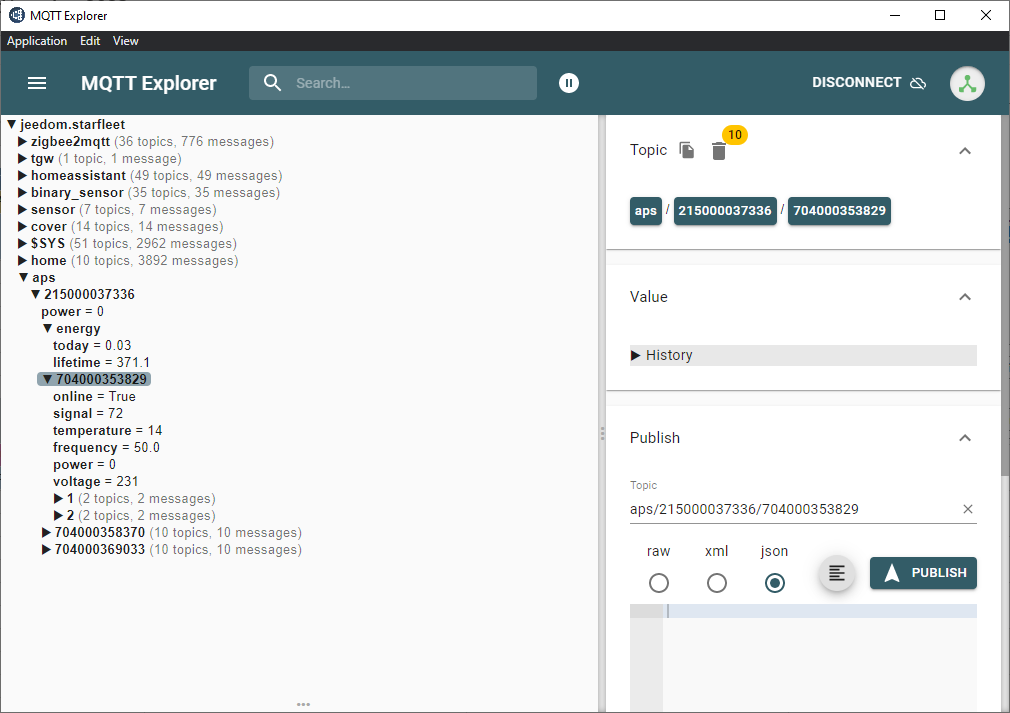Expand subtopic 2 under 704000353829
Image resolution: width=1010 pixels, height=713 pixels.
[x=59, y=515]
